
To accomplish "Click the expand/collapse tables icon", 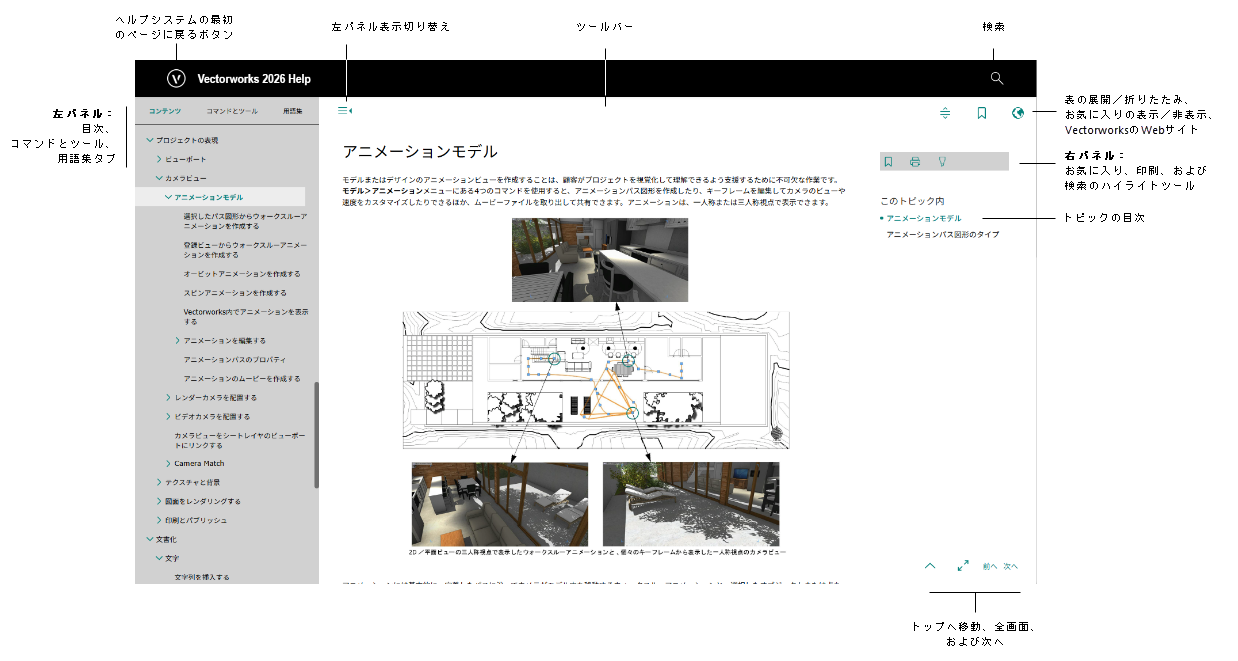I will pyautogui.click(x=945, y=113).
